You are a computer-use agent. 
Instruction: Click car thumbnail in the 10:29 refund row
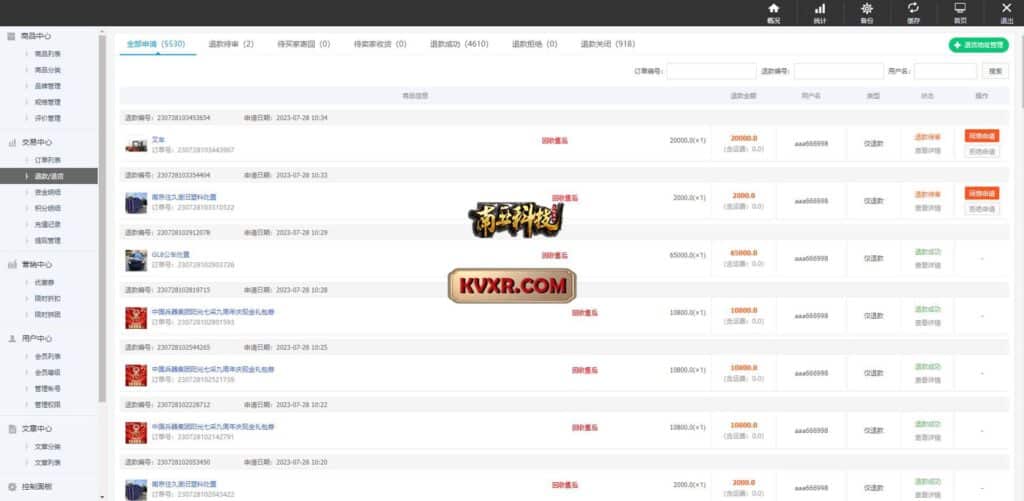pos(136,260)
